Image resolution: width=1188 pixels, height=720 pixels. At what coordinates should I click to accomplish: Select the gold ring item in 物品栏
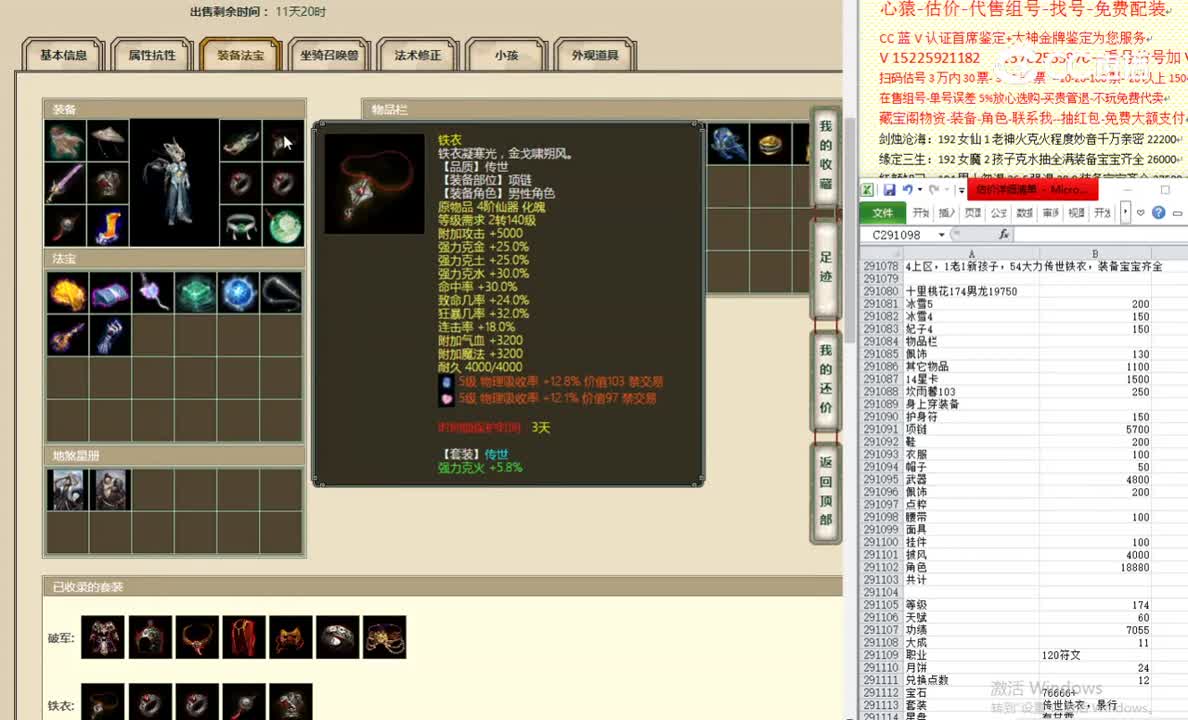click(x=771, y=144)
